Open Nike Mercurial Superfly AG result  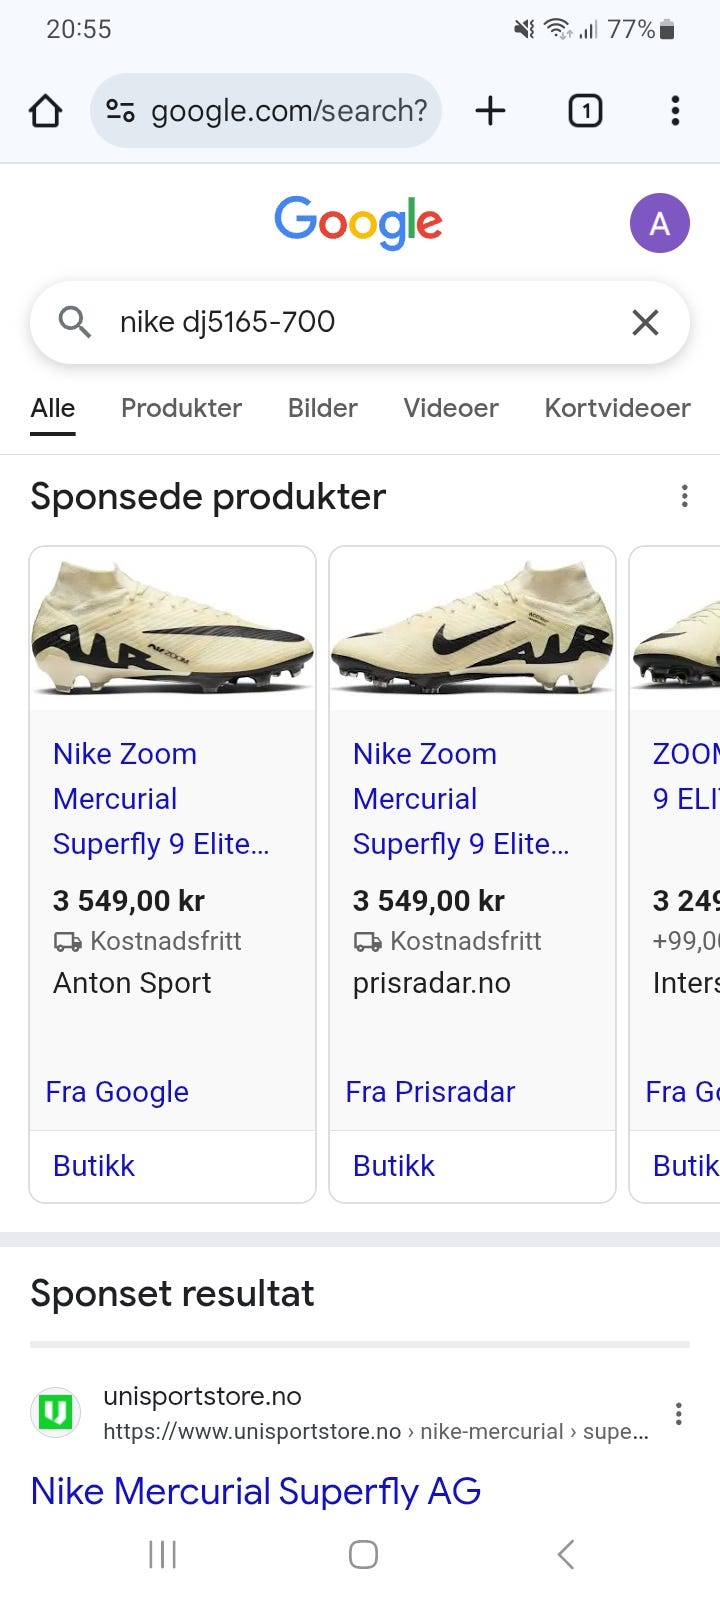[256, 1491]
